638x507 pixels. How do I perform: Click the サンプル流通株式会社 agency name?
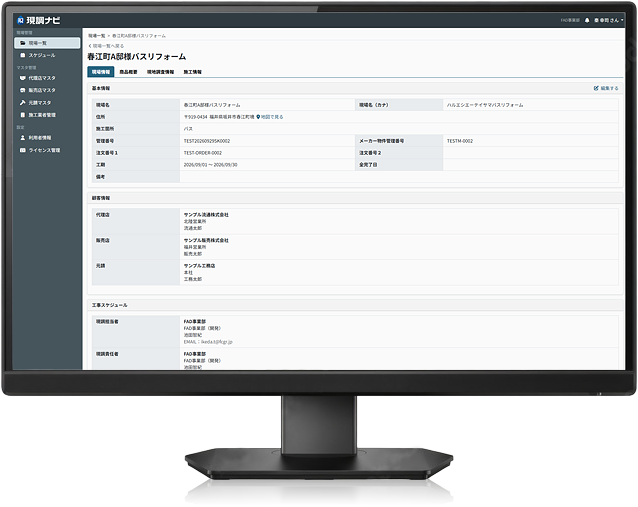coord(206,215)
